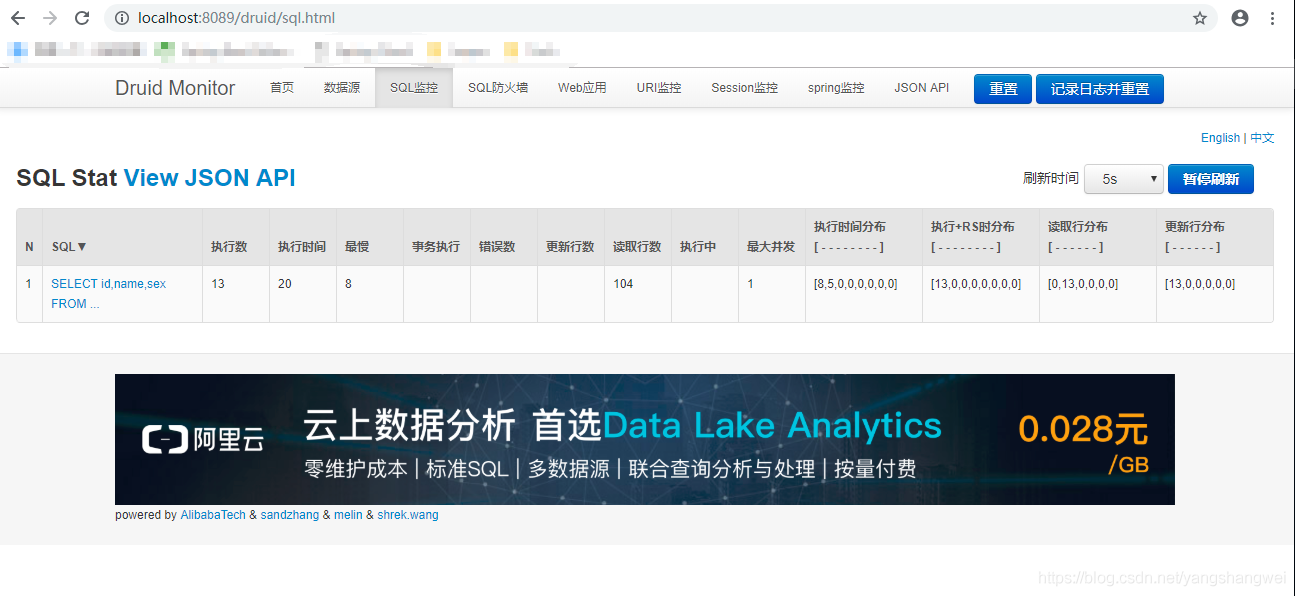This screenshot has width=1295, height=596.
Task: Sort by the SQL column header
Action: click(x=69, y=246)
